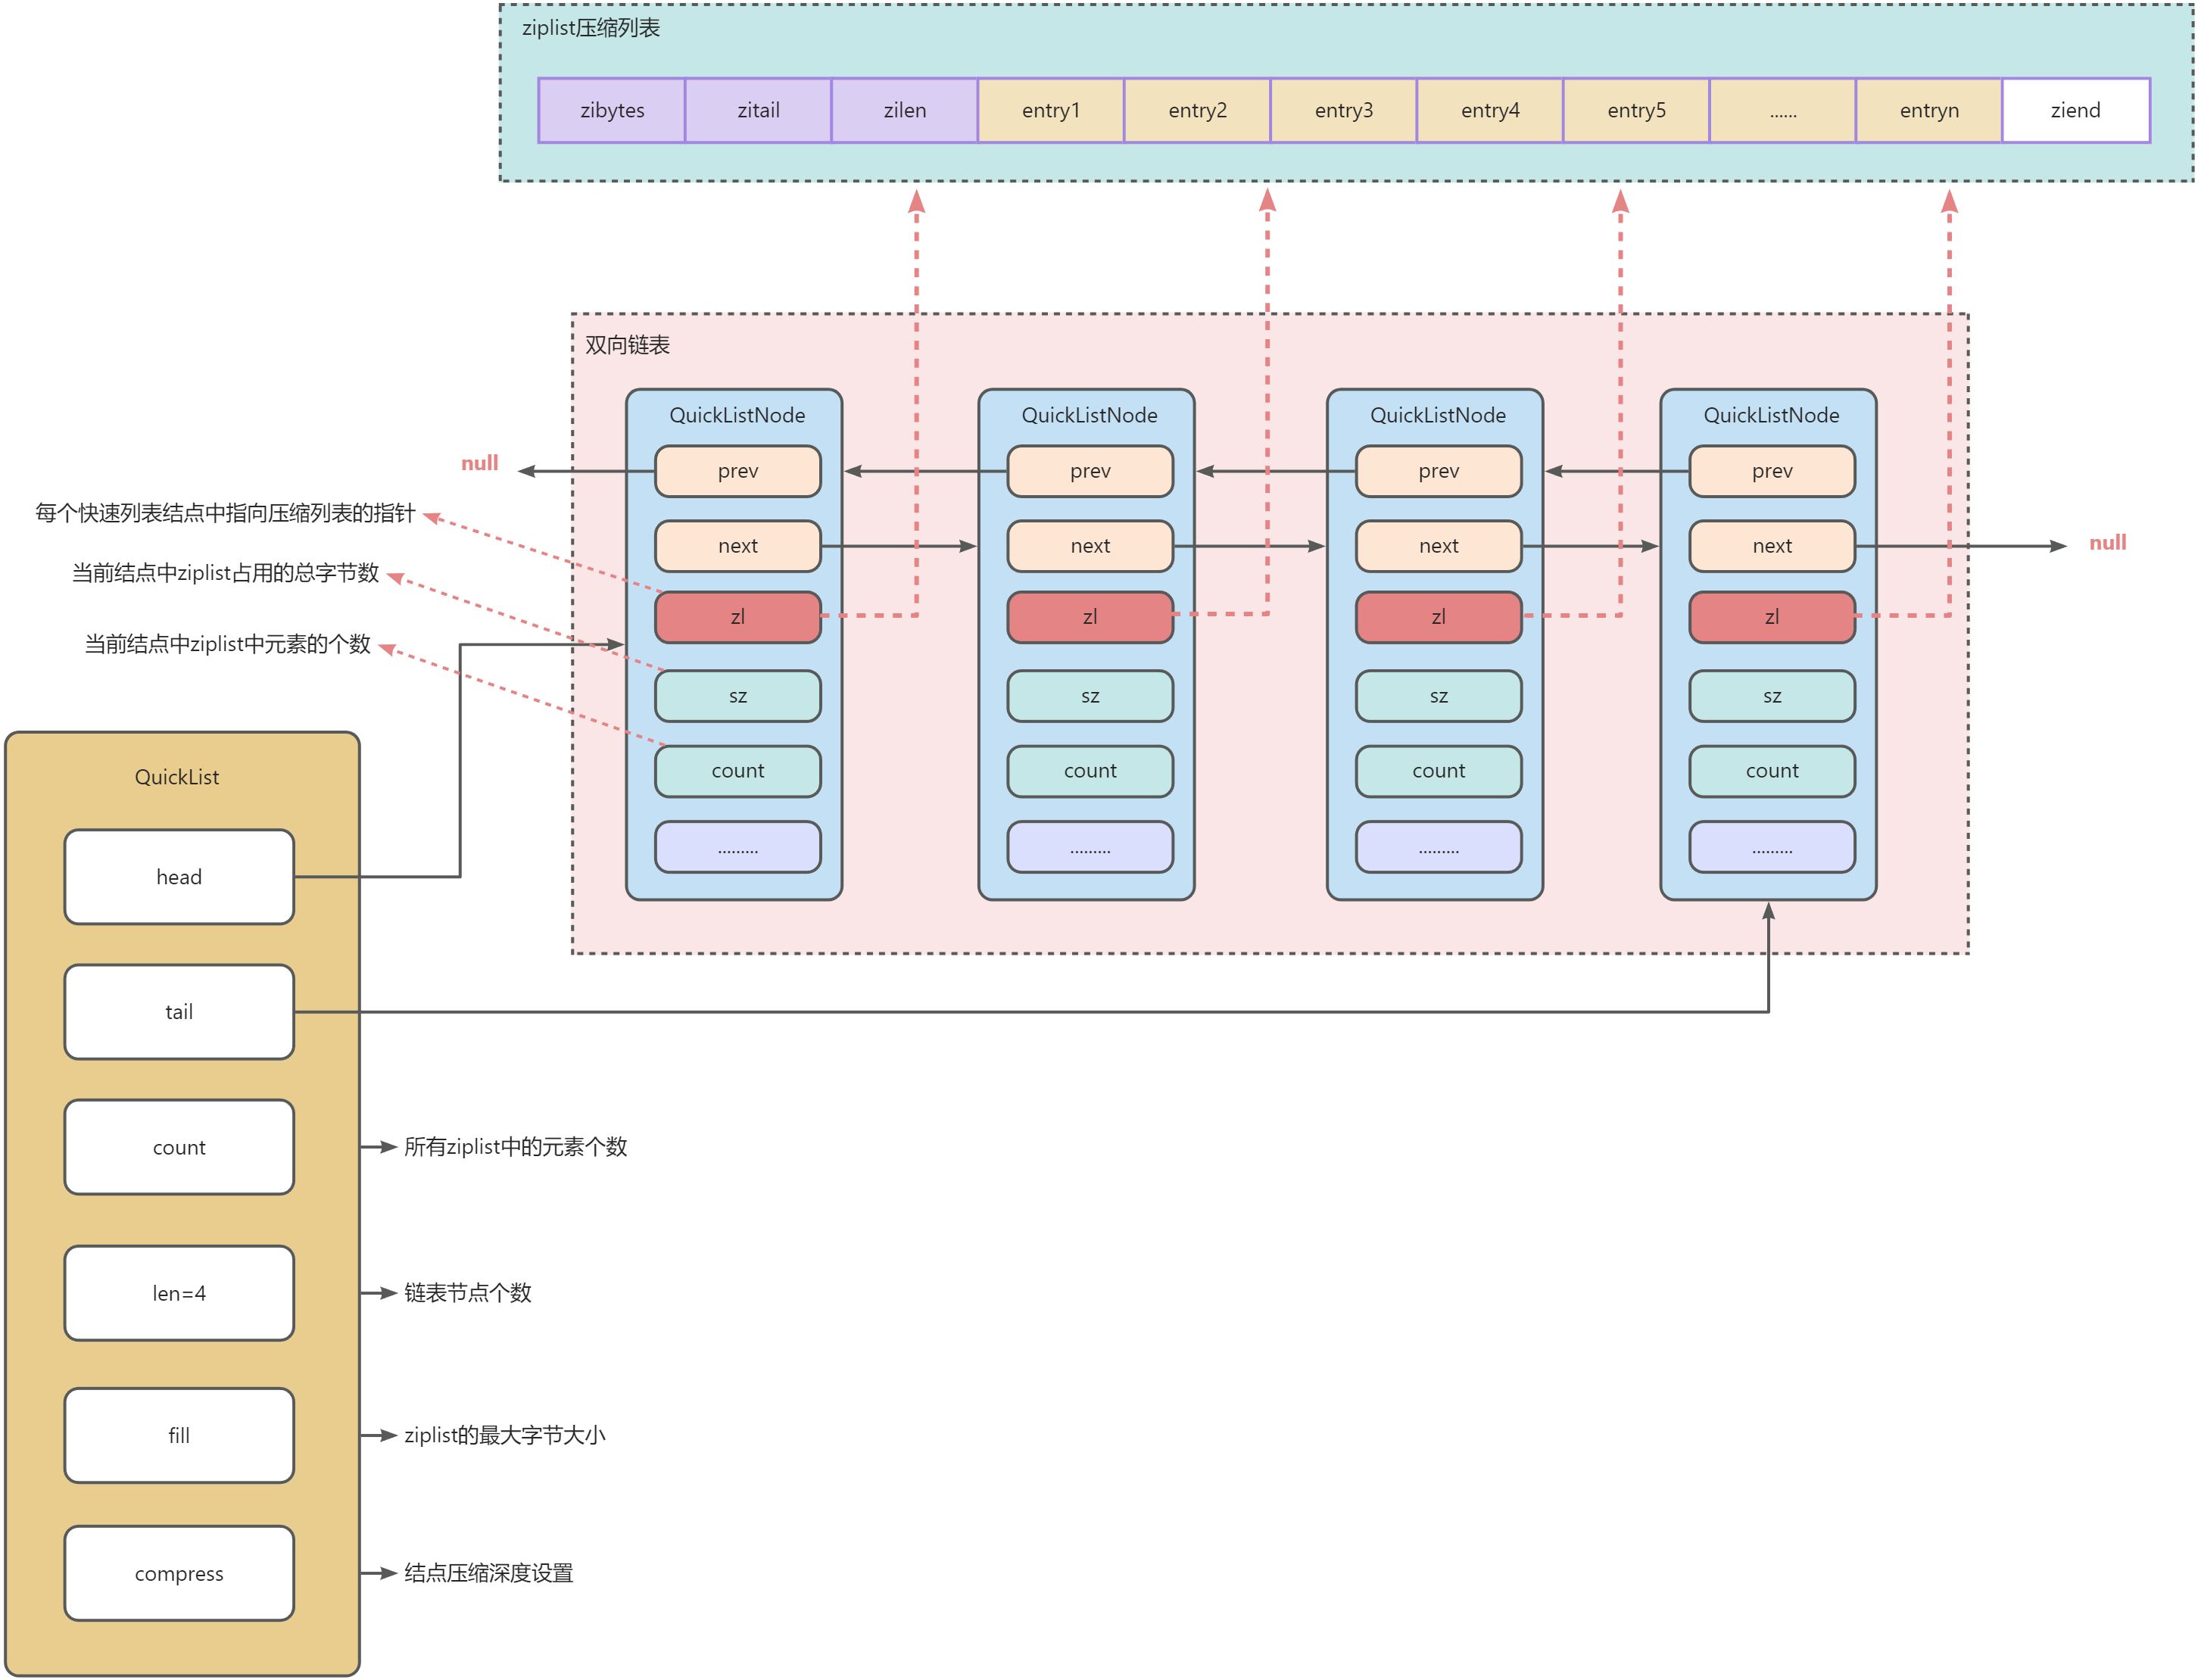
Task: Click the zlbytes cell in ziplist
Action: [x=612, y=111]
